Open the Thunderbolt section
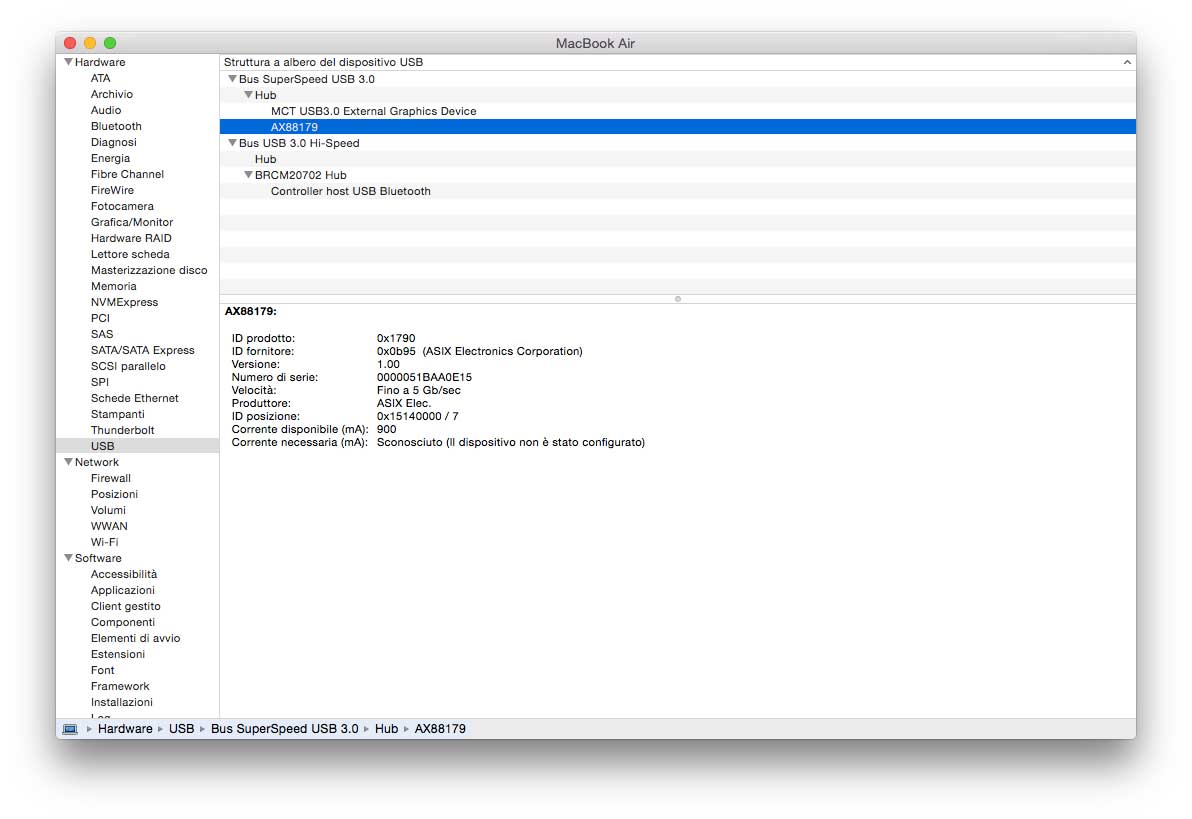This screenshot has height=819, width=1192. pos(122,429)
